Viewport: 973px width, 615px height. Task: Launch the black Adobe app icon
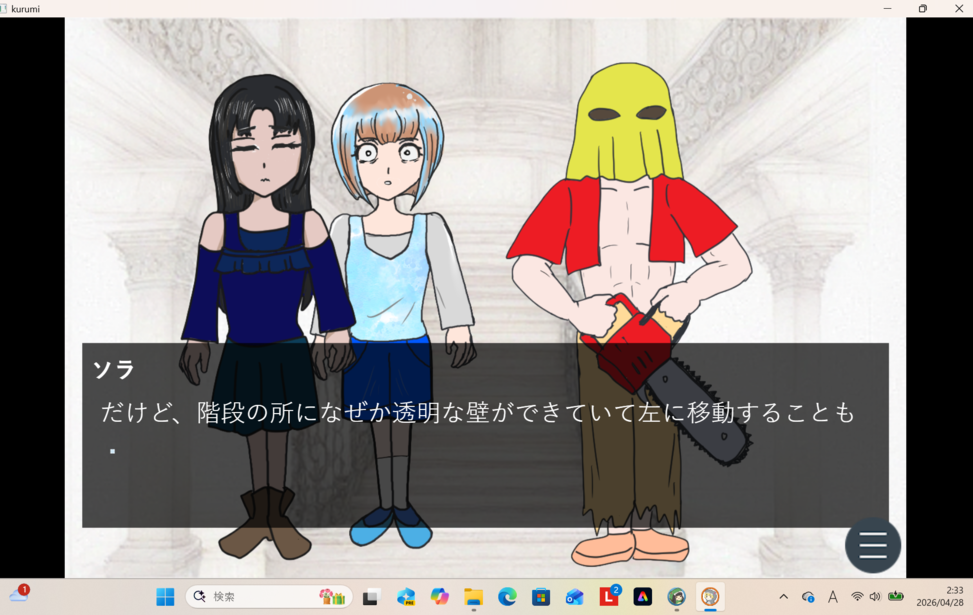[x=643, y=597]
